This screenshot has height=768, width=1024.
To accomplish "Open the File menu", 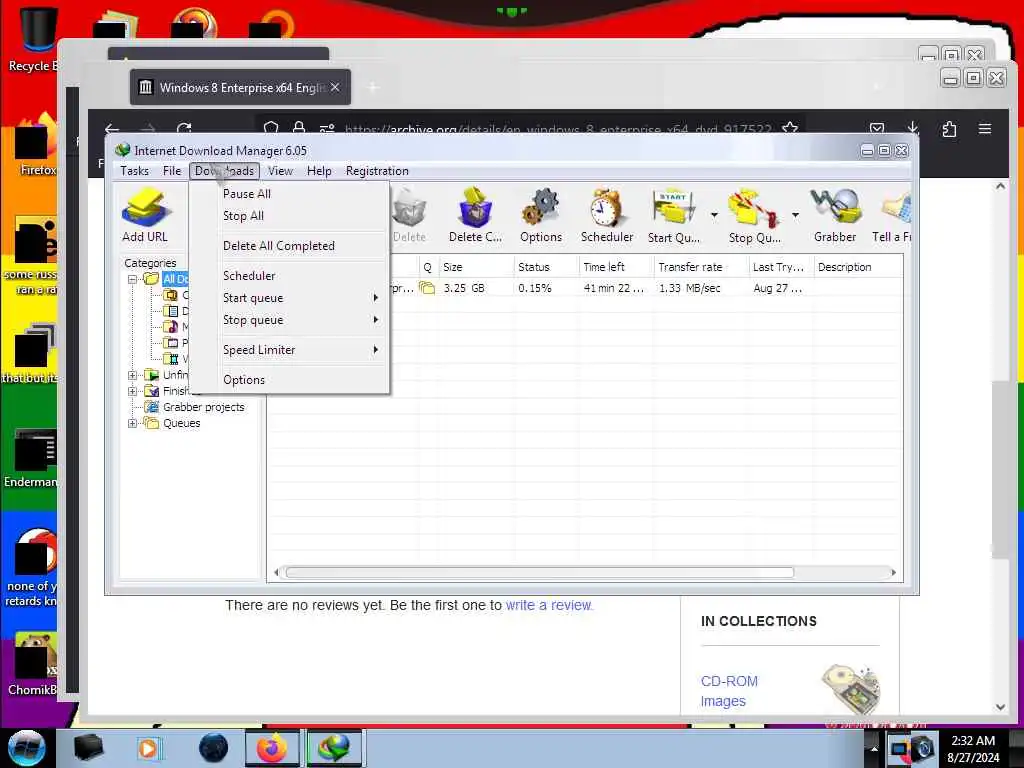I will (x=172, y=171).
